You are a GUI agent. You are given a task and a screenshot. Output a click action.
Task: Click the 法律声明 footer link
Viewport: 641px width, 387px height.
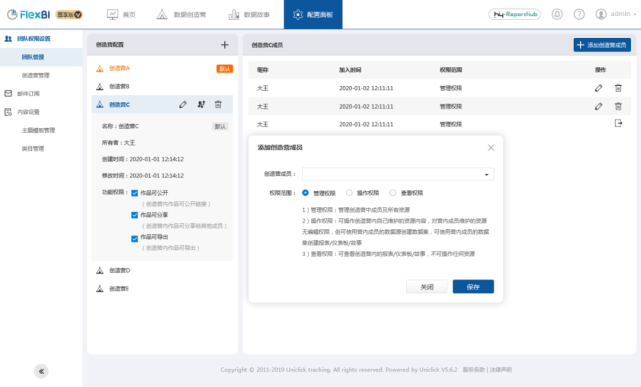click(500, 369)
